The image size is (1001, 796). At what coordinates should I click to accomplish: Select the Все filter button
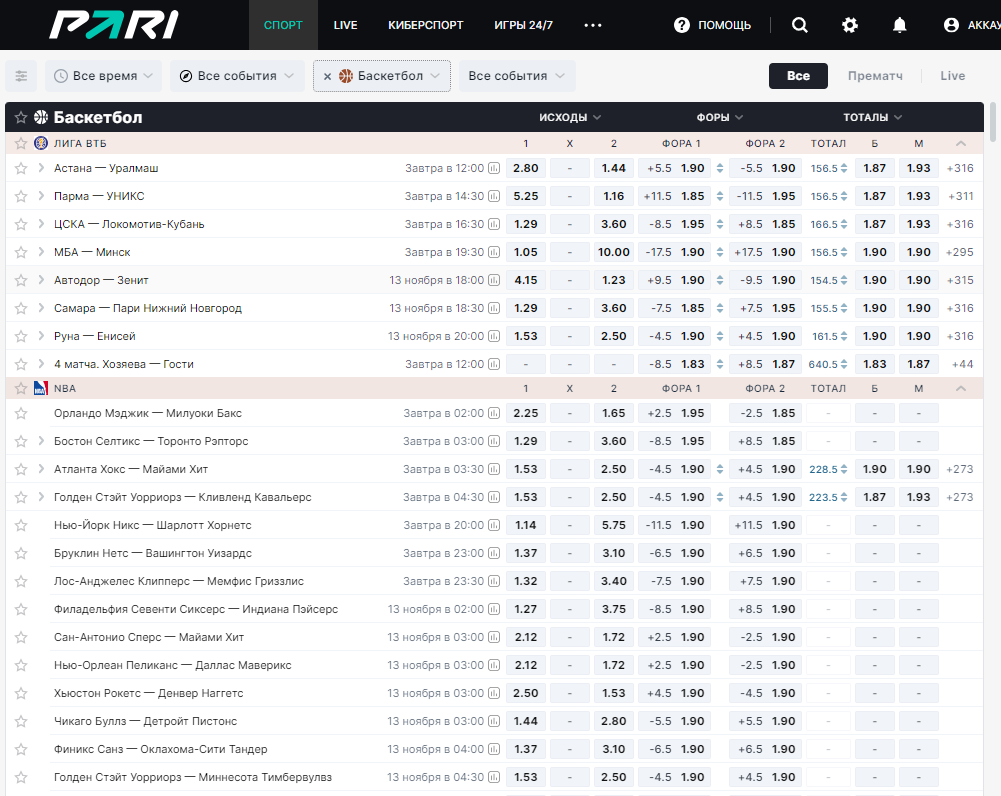point(798,76)
